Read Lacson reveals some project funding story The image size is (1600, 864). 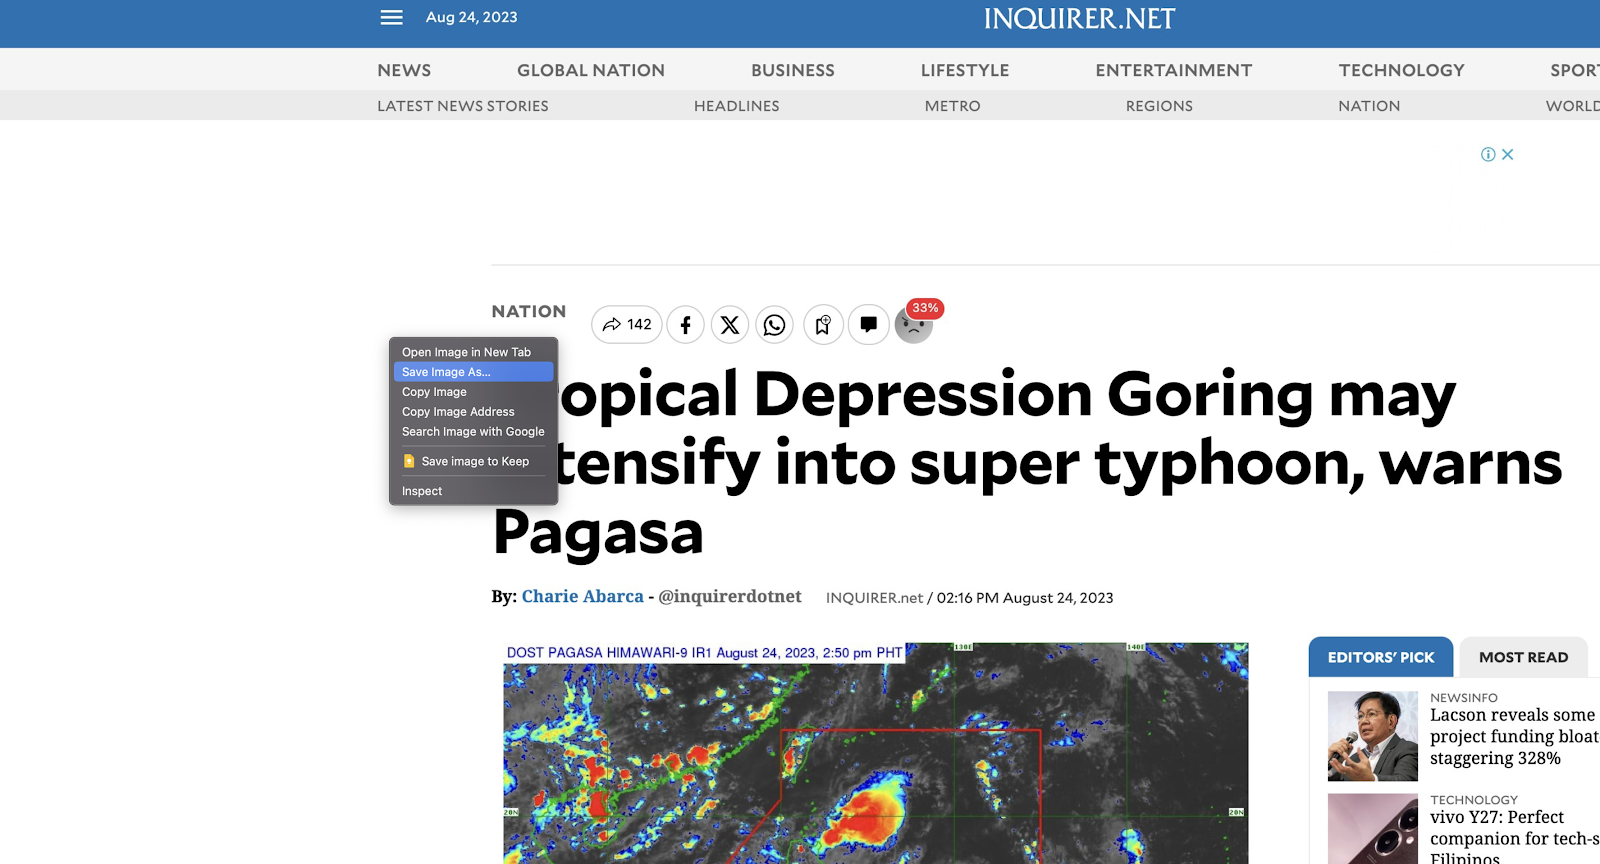[x=1514, y=737]
